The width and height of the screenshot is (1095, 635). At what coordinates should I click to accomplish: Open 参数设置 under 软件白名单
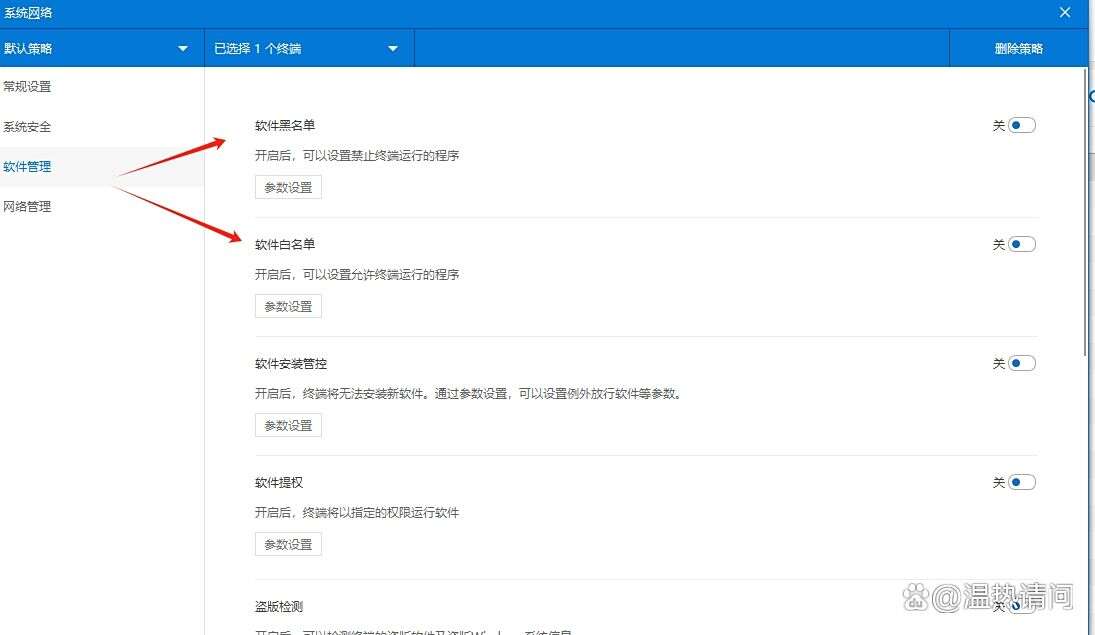pos(287,305)
